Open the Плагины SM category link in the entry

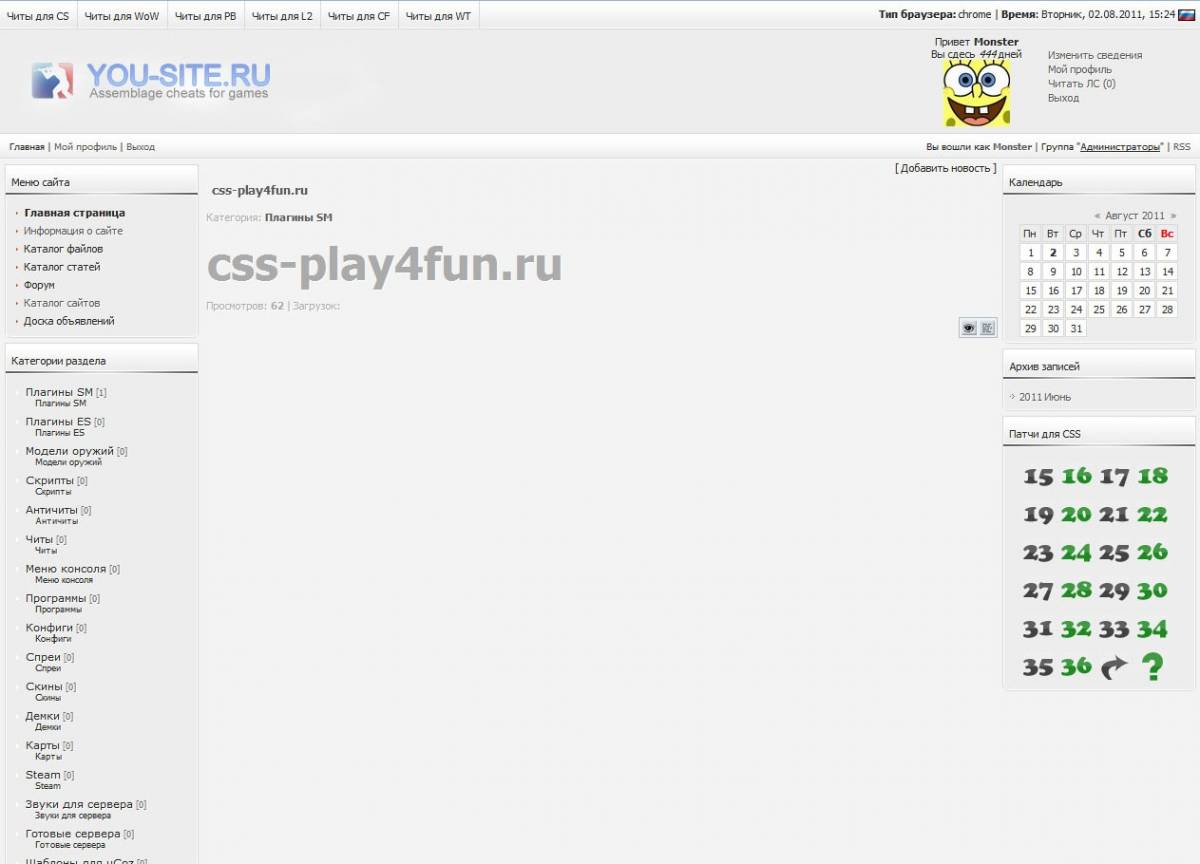[298, 217]
